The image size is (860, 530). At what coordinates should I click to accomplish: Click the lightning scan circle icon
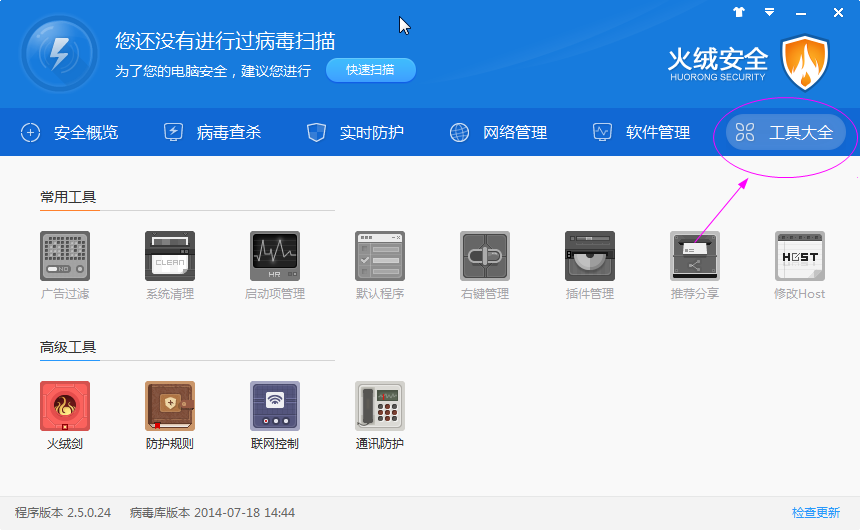pyautogui.click(x=59, y=54)
